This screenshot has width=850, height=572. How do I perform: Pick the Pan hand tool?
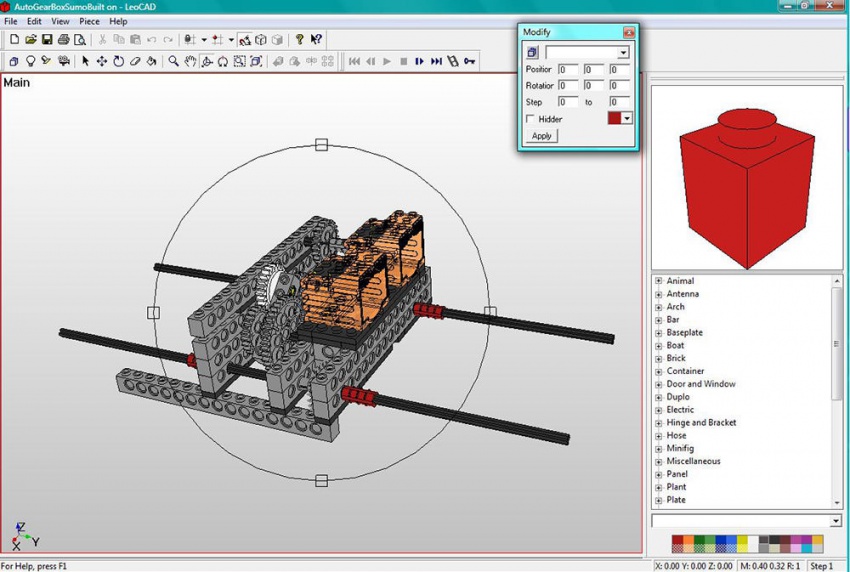[190, 61]
